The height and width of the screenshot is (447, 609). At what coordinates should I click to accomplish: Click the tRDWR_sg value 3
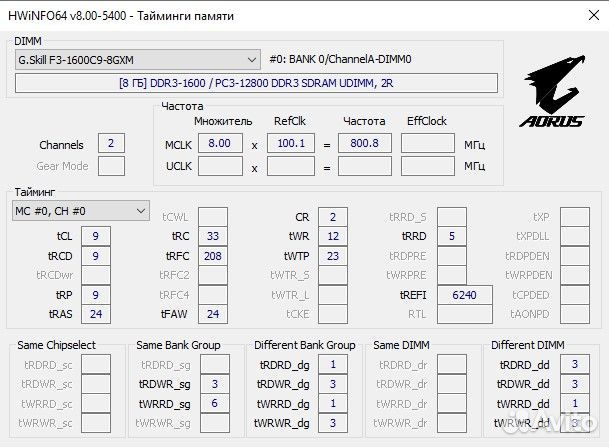215,384
